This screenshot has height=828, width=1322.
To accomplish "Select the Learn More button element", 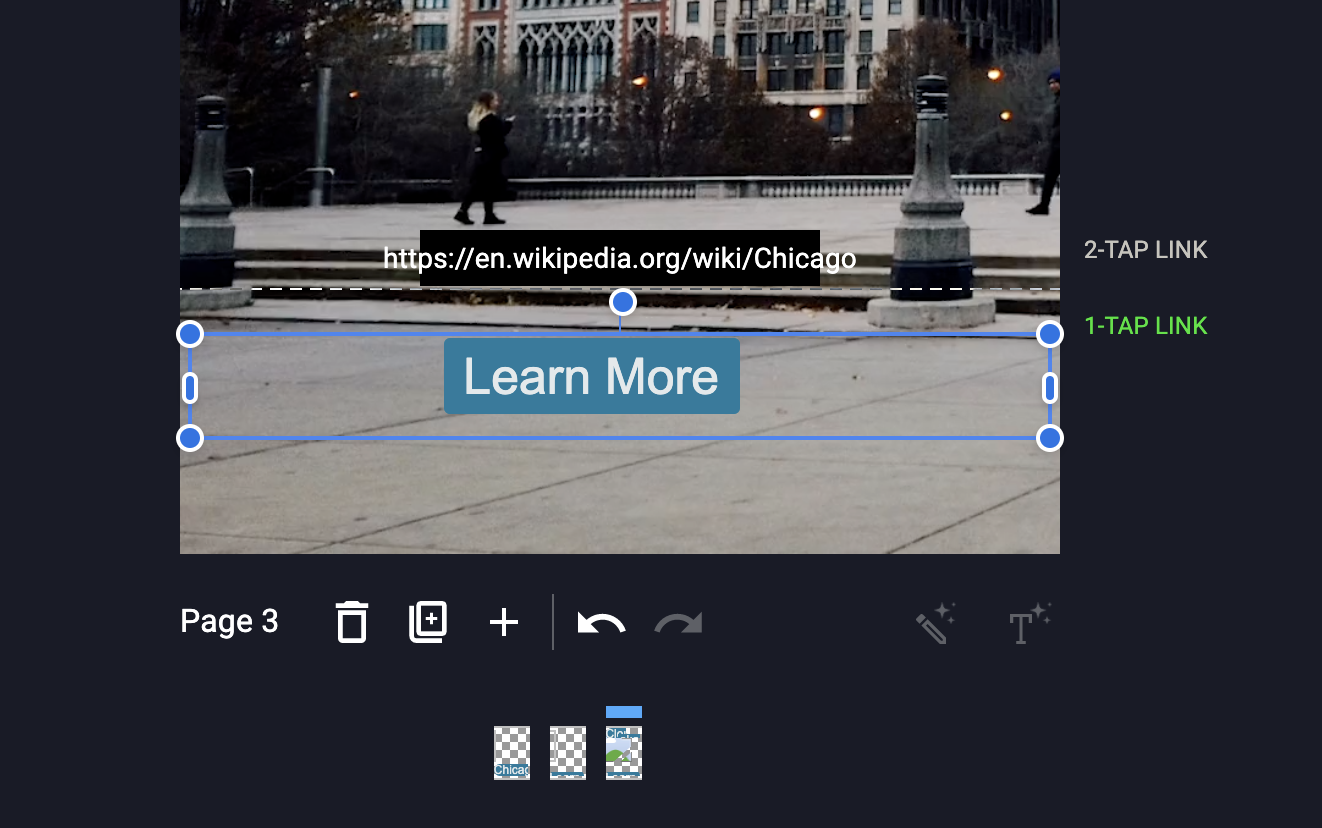I will click(x=592, y=376).
